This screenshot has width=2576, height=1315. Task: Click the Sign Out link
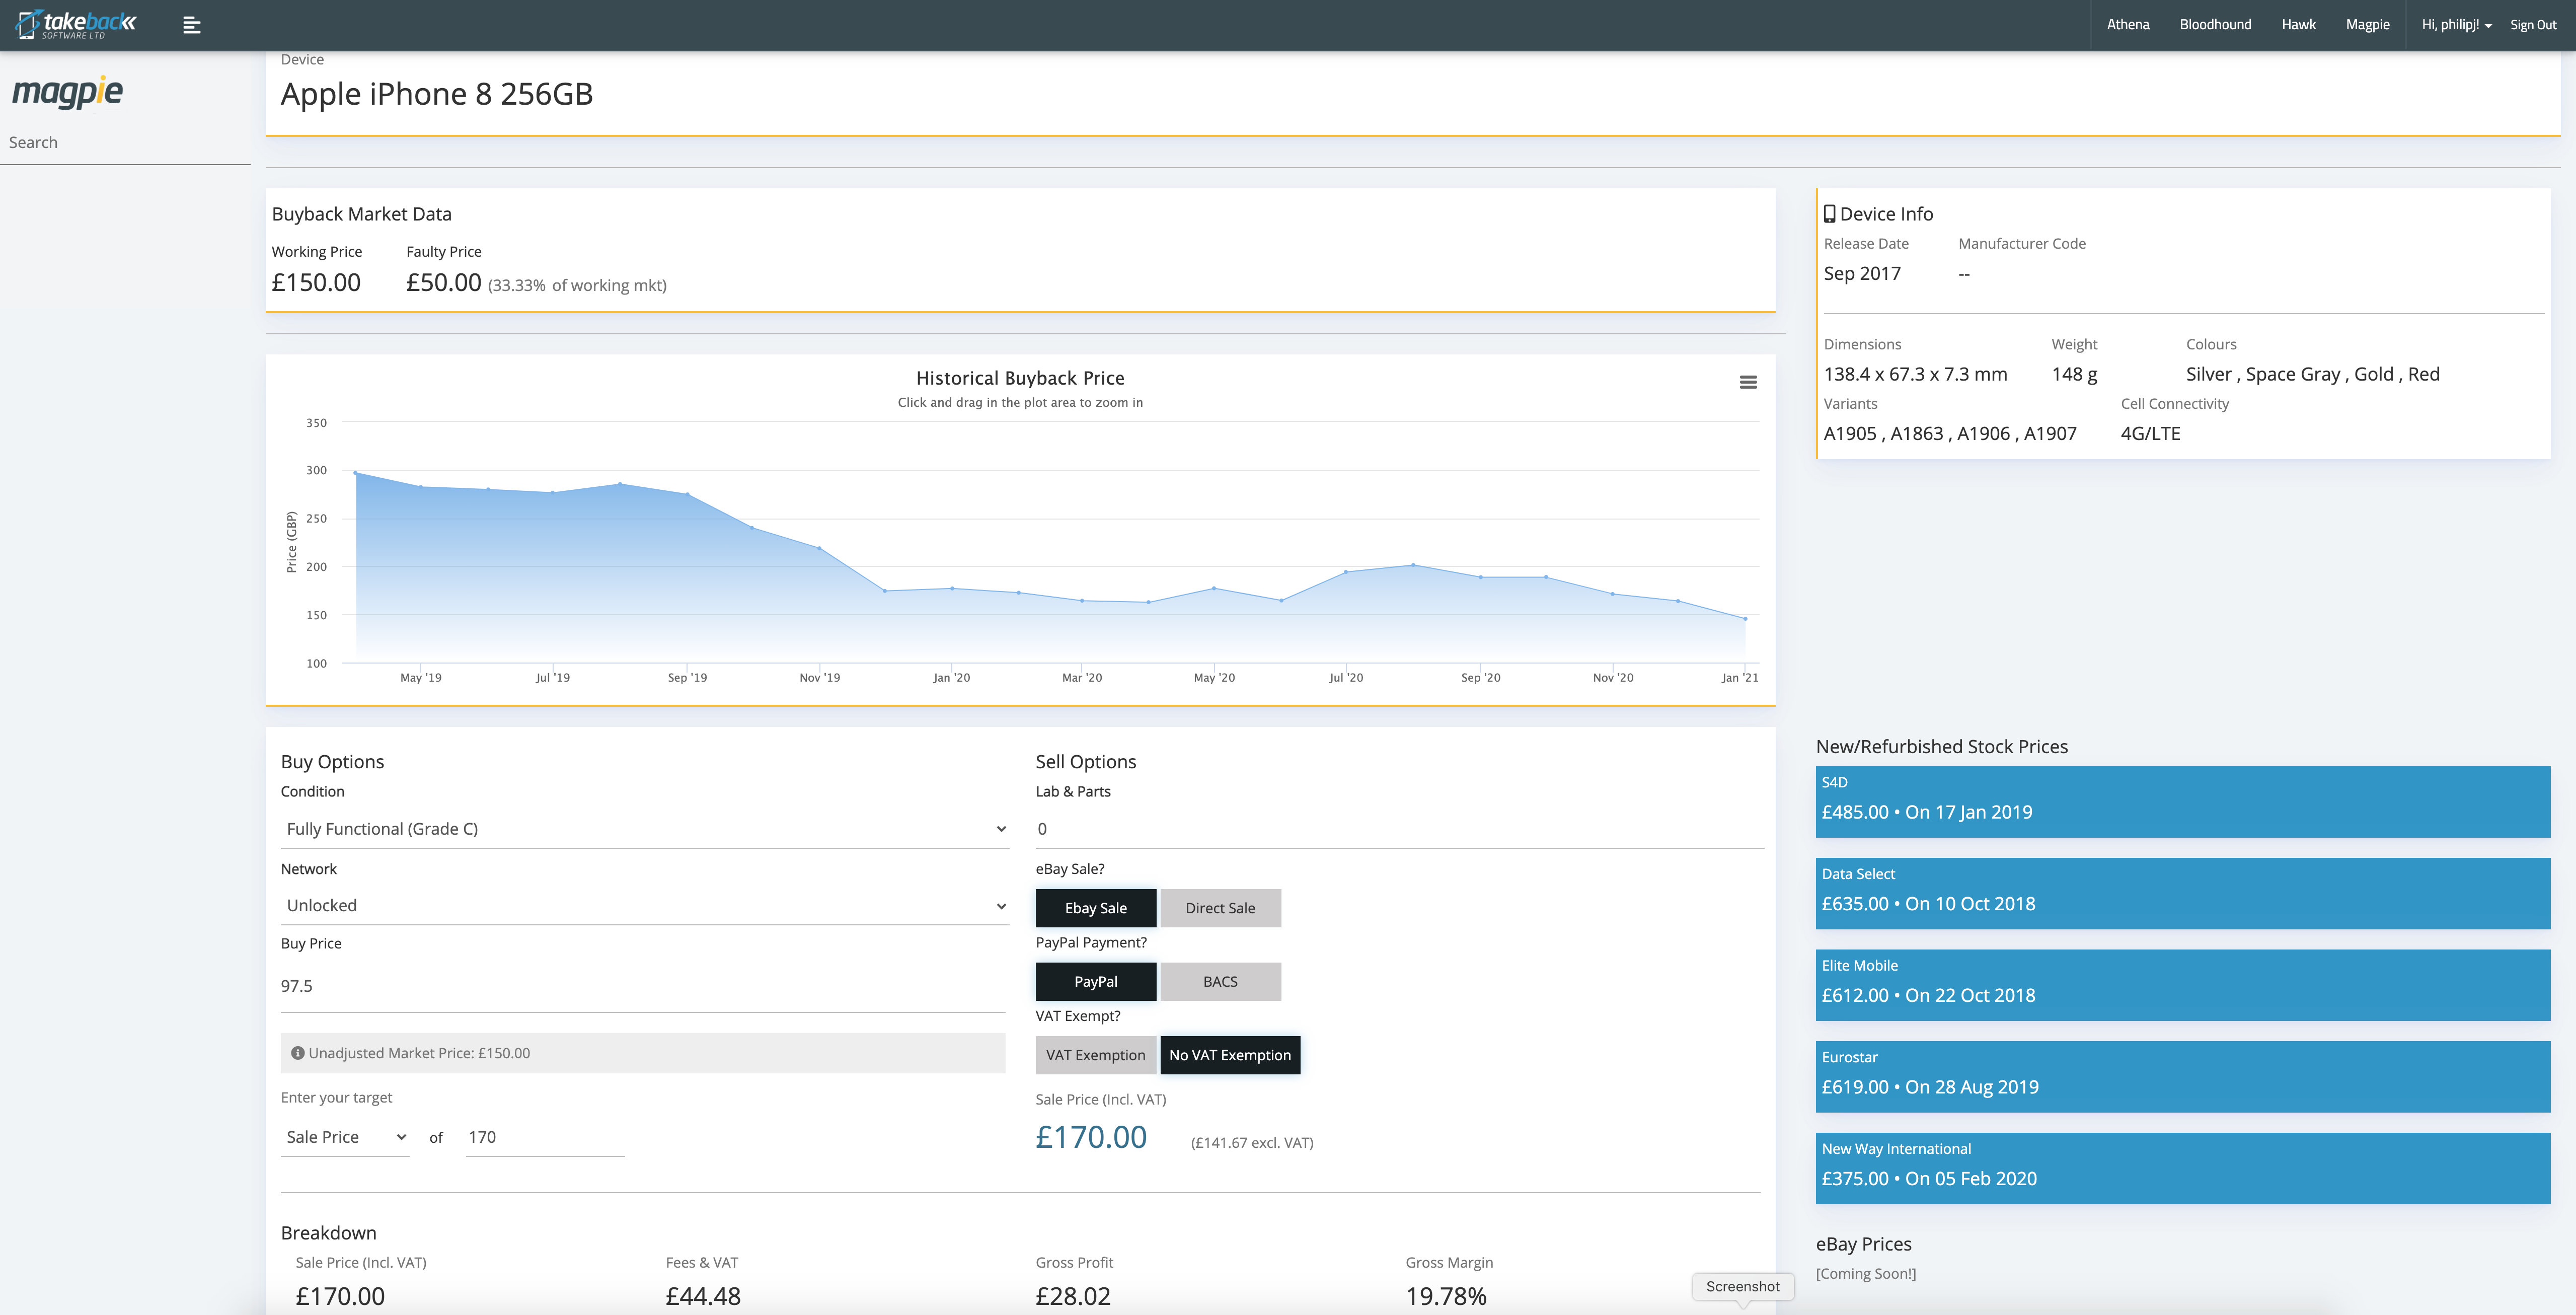click(2532, 25)
